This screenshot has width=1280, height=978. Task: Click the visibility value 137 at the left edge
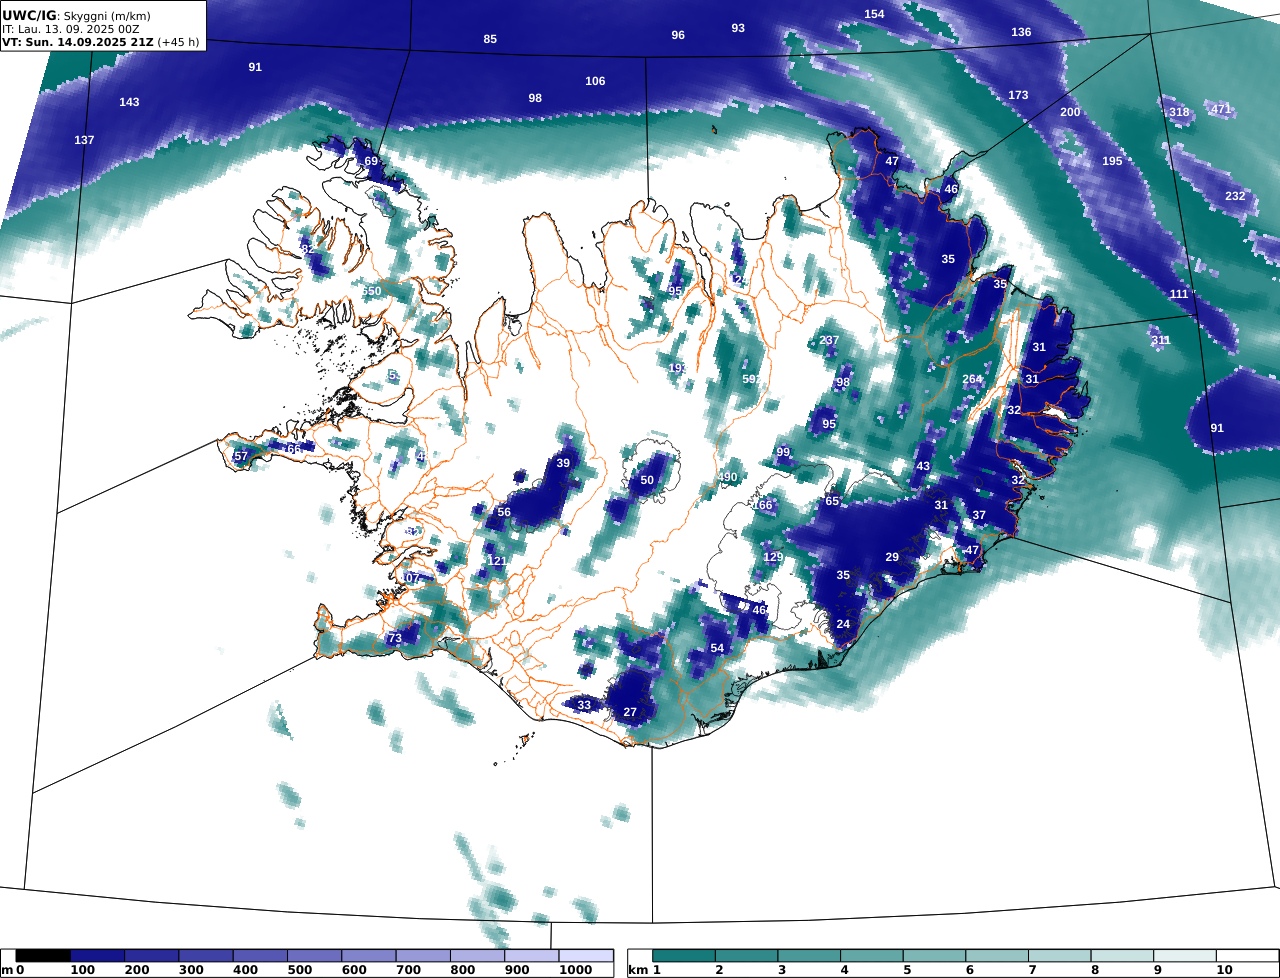click(84, 140)
